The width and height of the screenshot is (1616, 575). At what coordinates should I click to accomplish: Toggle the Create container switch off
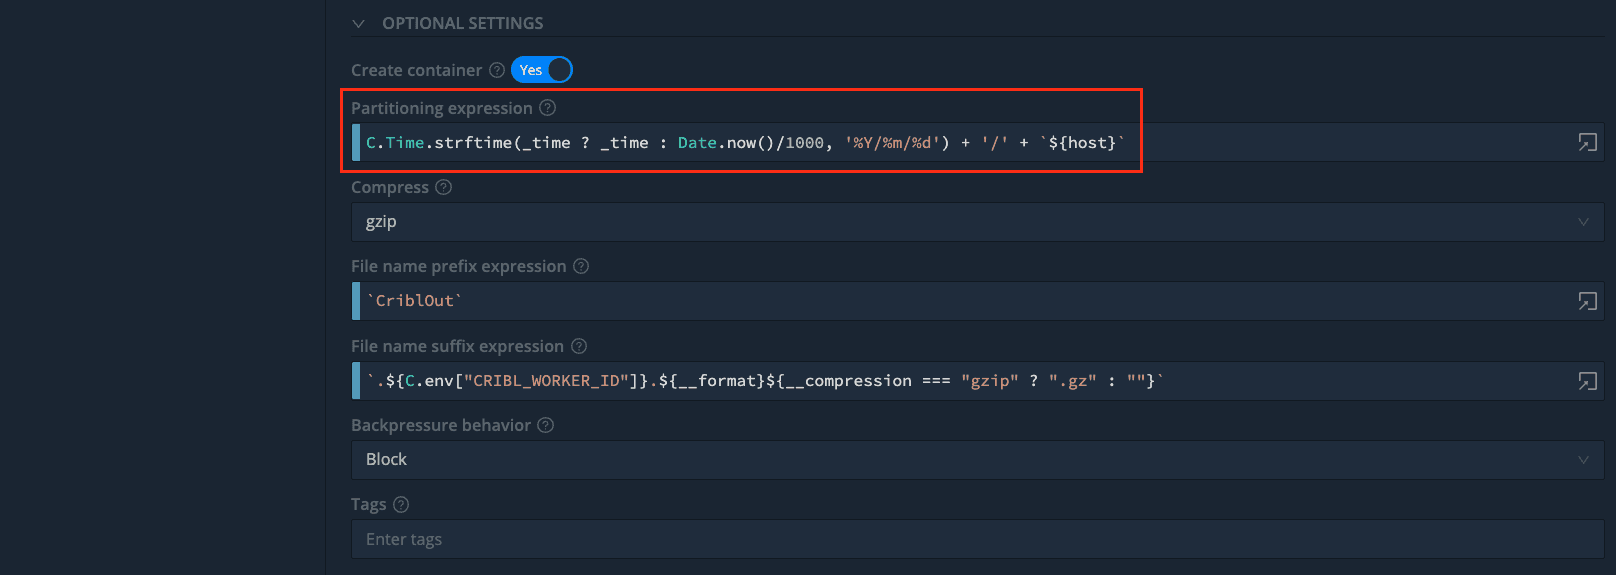tap(542, 70)
